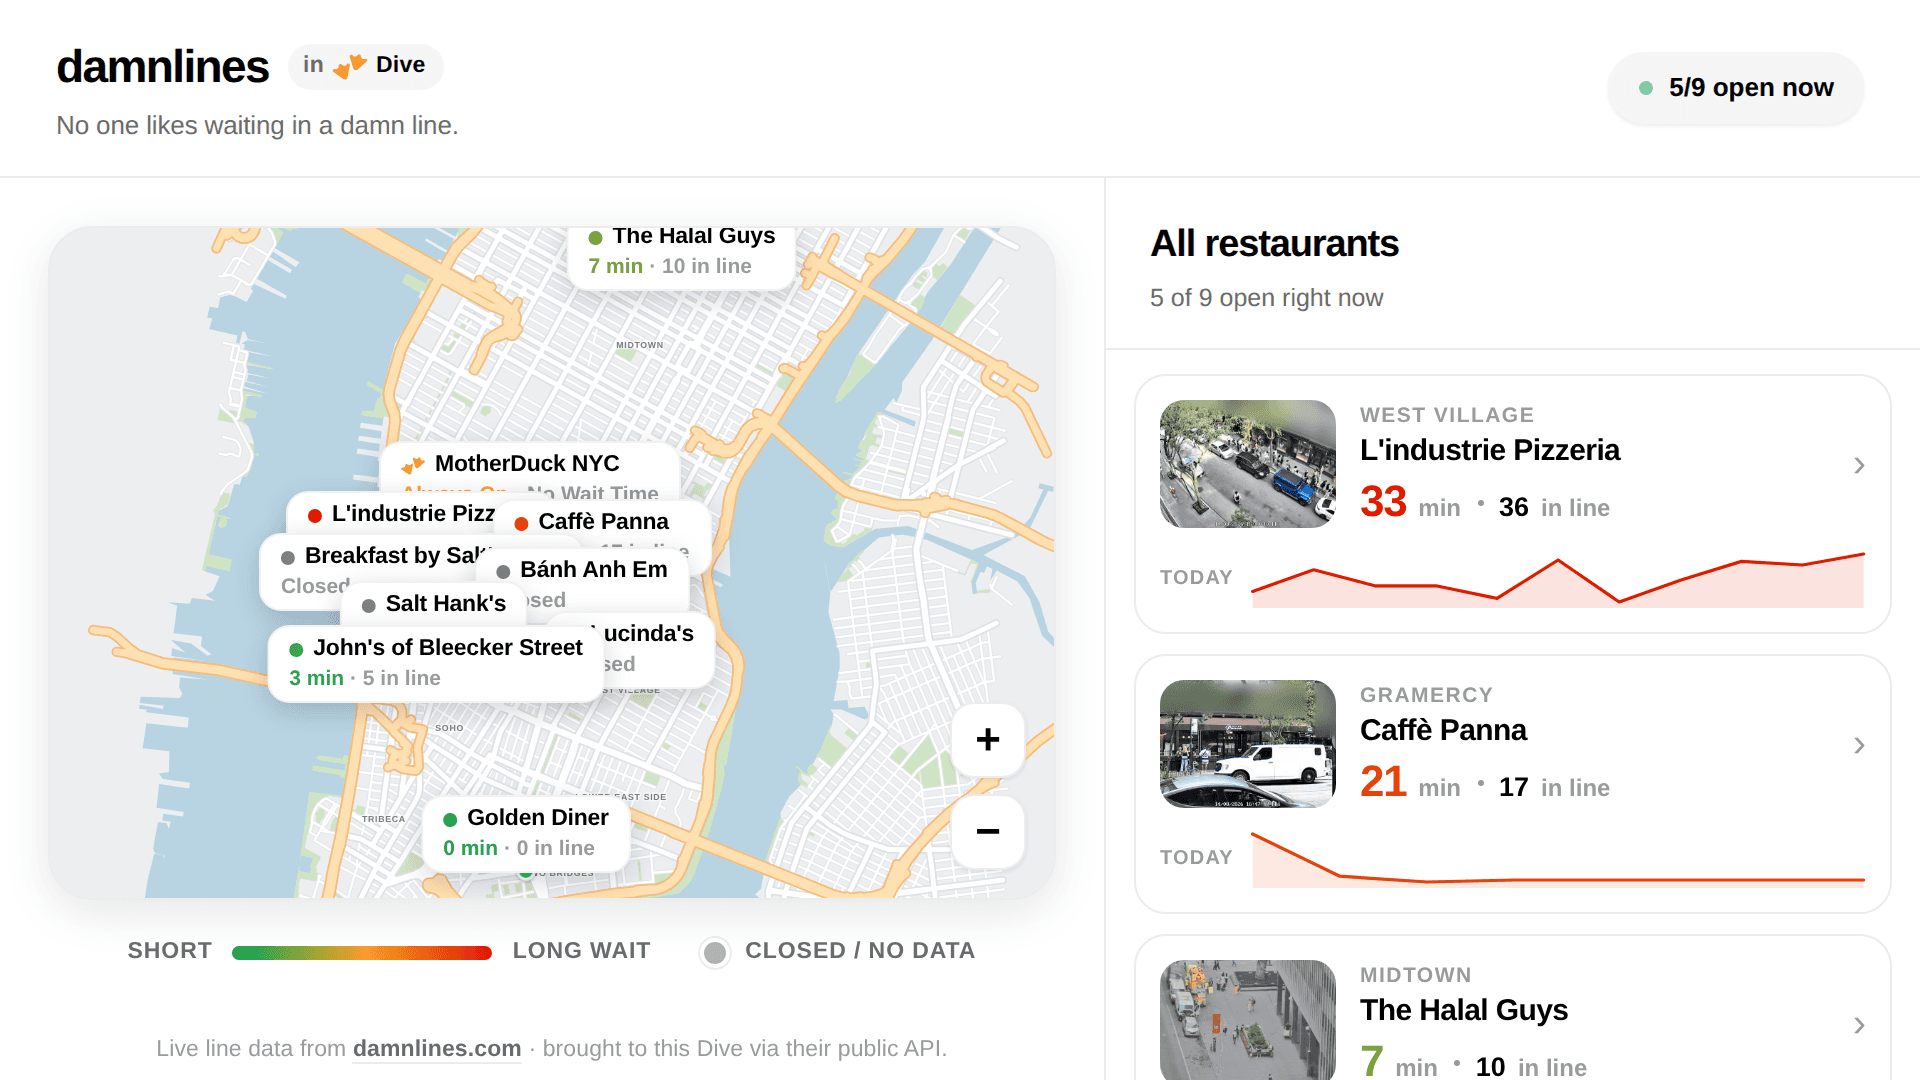Click the 'CLOSED / NO DATA' legend label
Image resolution: width=1920 pixels, height=1080 pixels.
point(860,951)
